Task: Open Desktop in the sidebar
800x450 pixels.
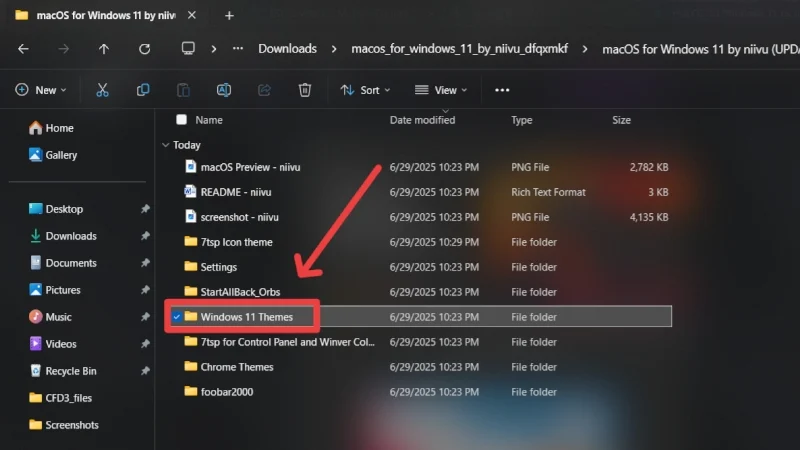Action: [56, 209]
